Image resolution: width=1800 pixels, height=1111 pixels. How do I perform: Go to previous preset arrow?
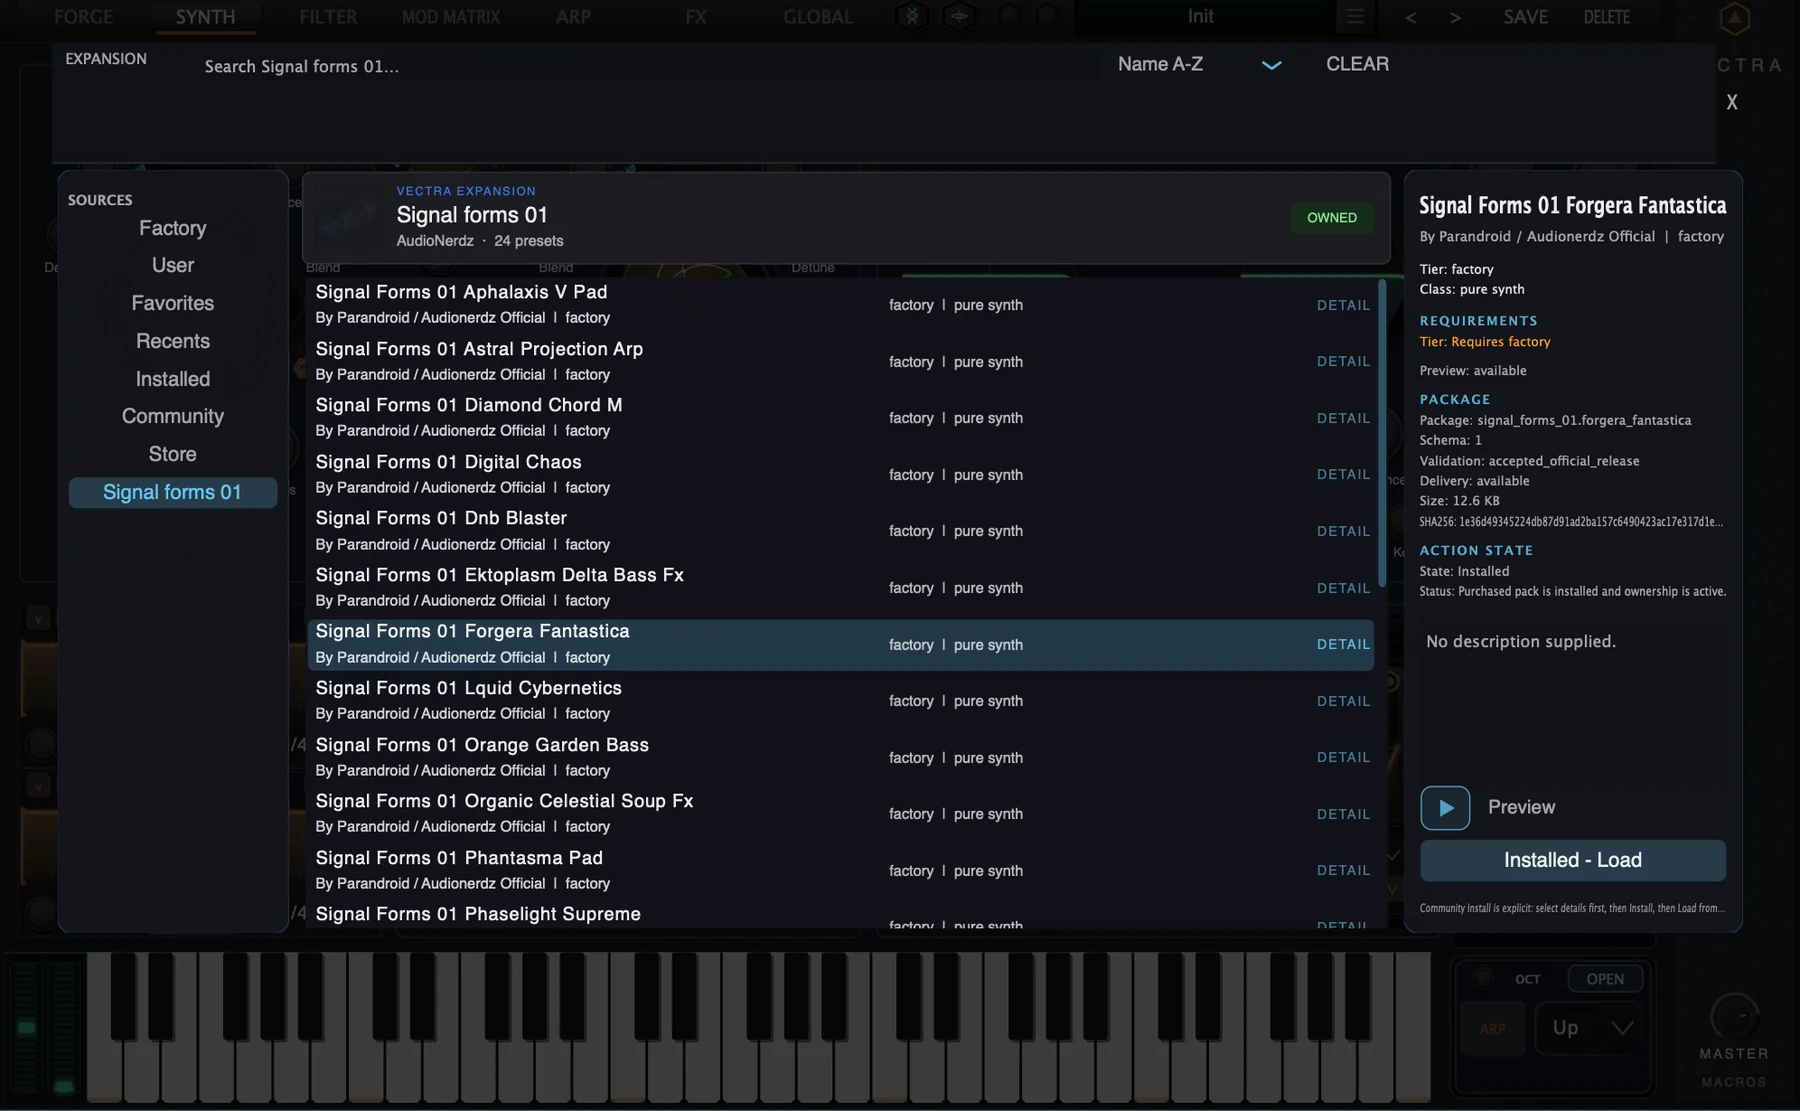(1411, 18)
